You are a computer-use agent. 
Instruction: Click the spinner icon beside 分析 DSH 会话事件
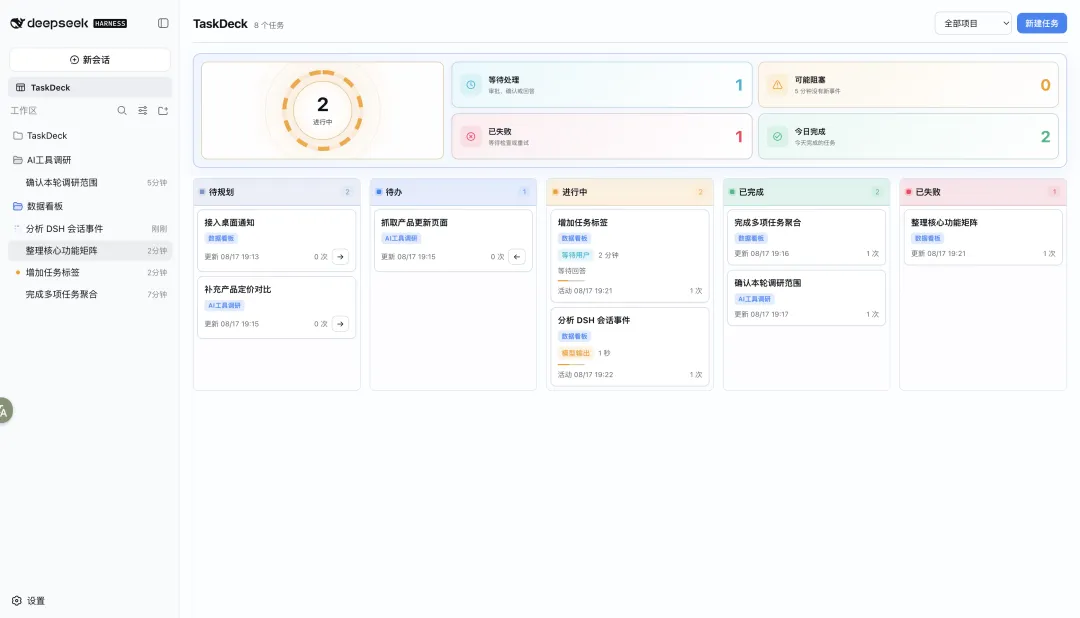(x=17, y=229)
